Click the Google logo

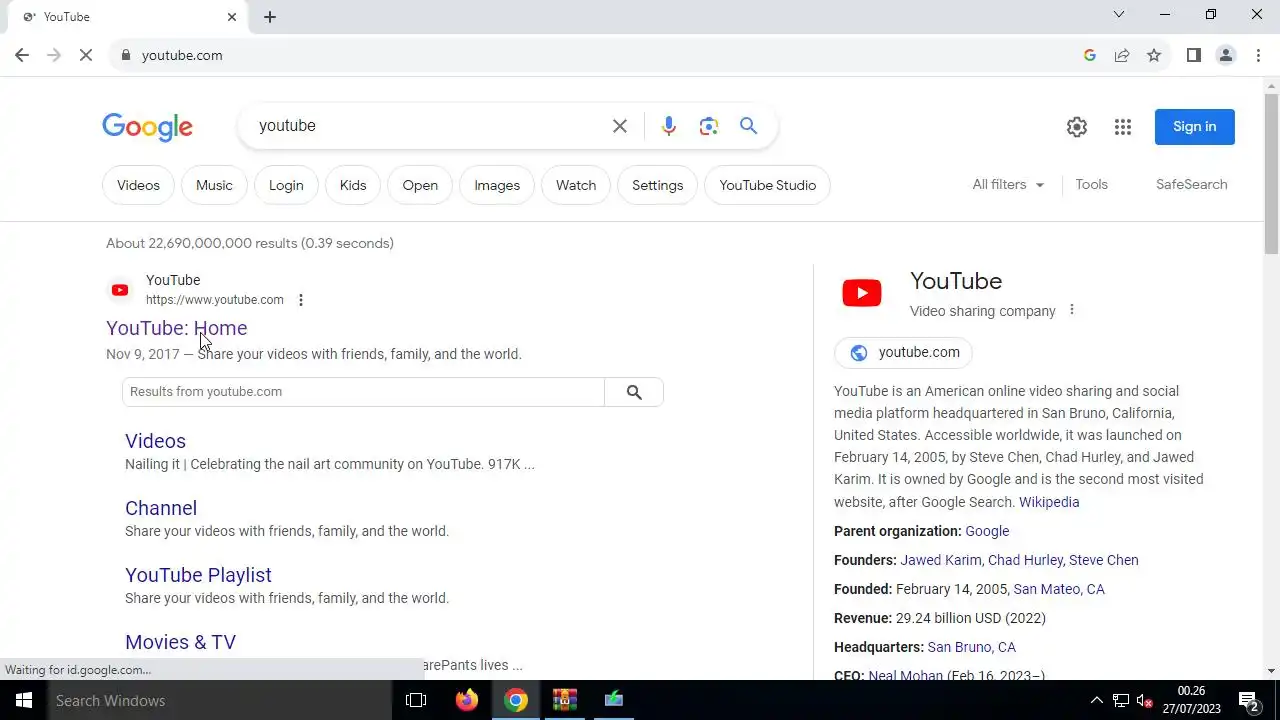tap(147, 127)
